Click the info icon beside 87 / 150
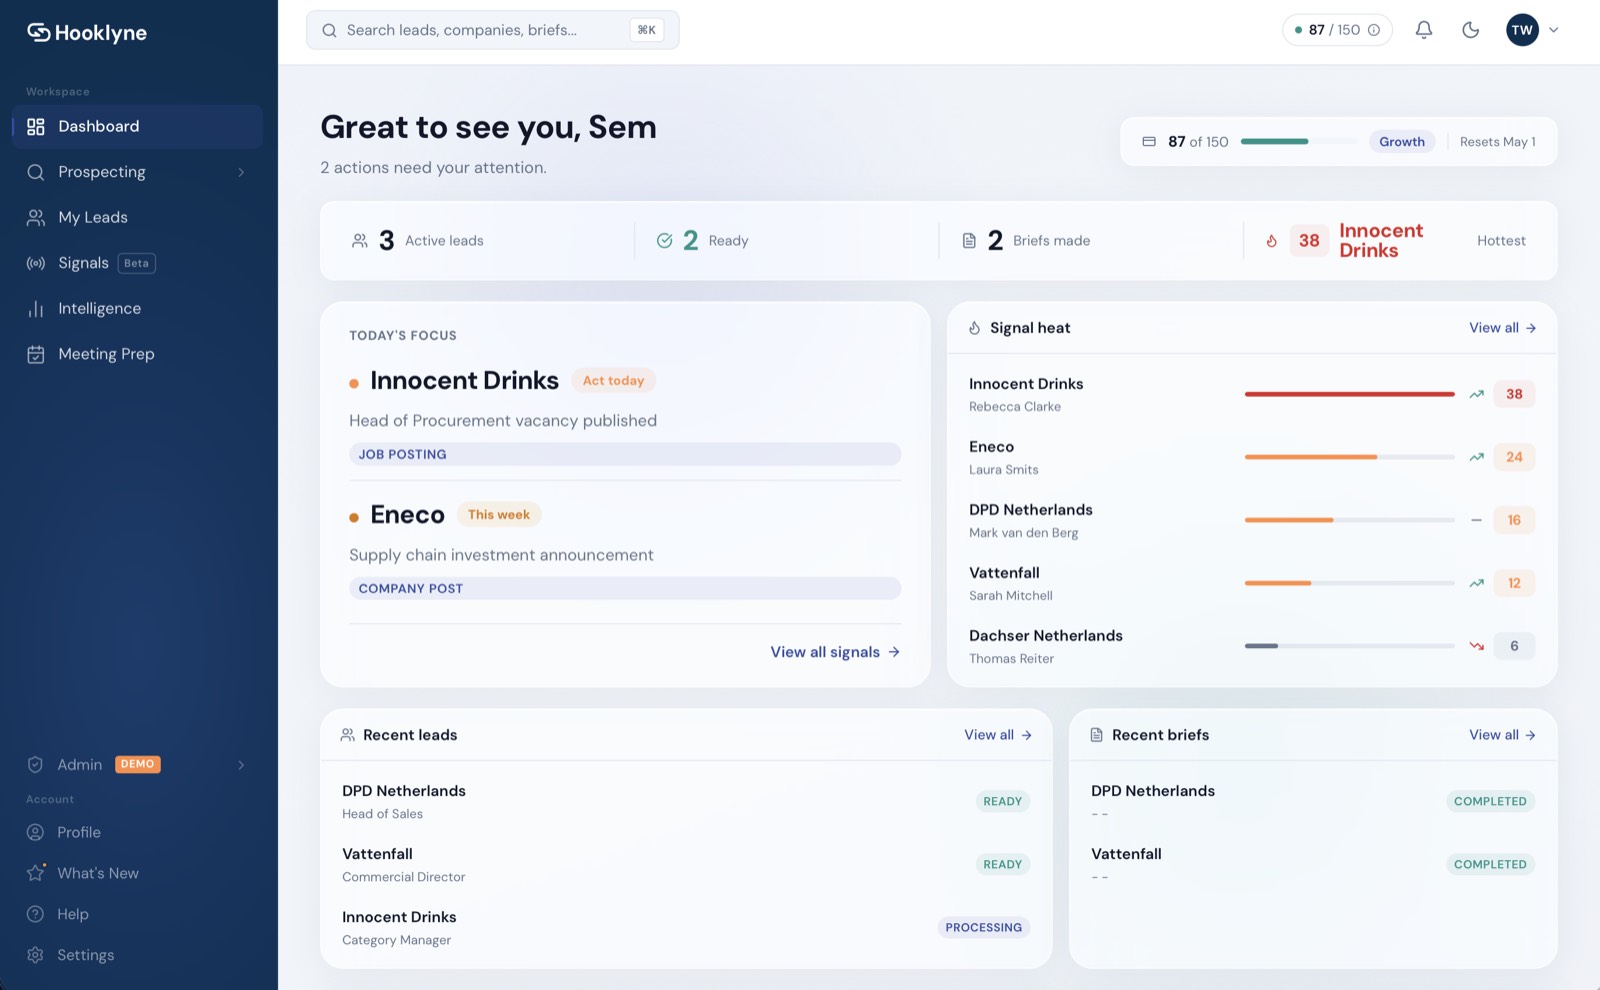Image resolution: width=1600 pixels, height=990 pixels. pos(1374,30)
